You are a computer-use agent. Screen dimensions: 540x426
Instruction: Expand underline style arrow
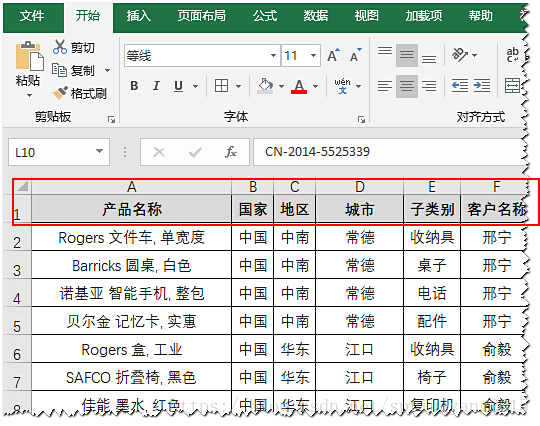[196, 86]
